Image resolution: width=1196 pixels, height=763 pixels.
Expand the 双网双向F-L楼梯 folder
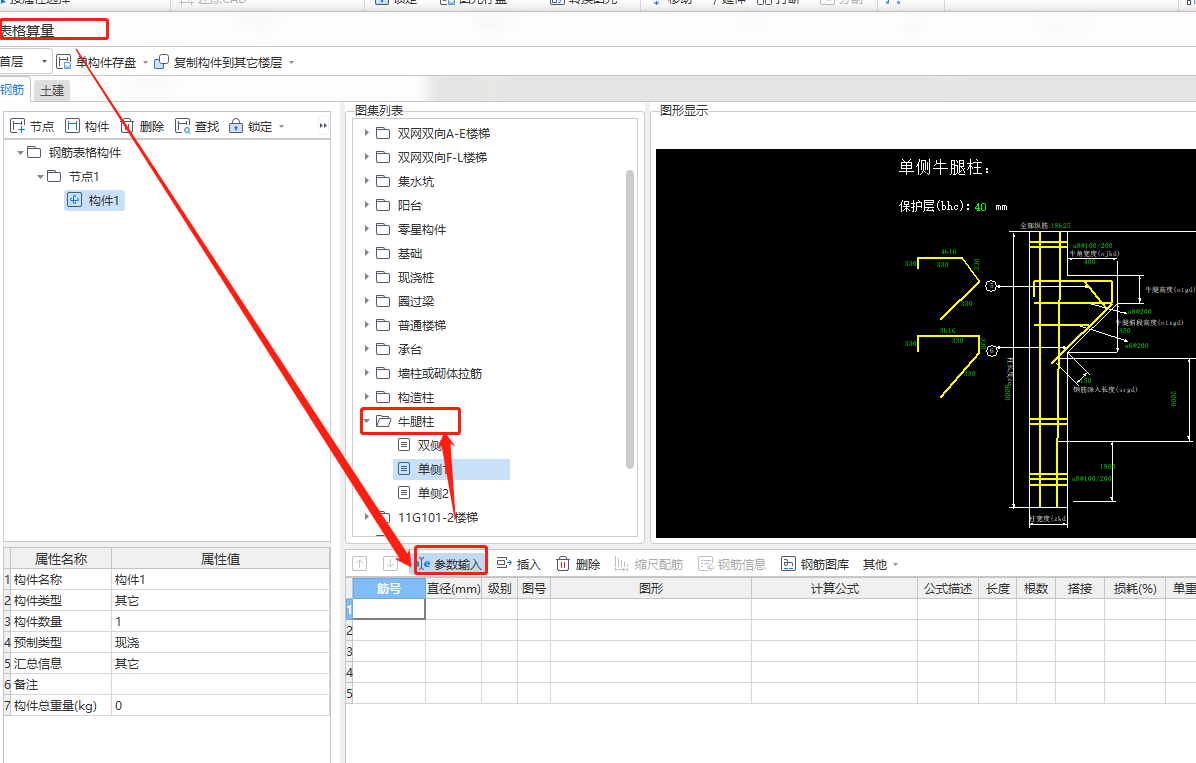[x=367, y=157]
